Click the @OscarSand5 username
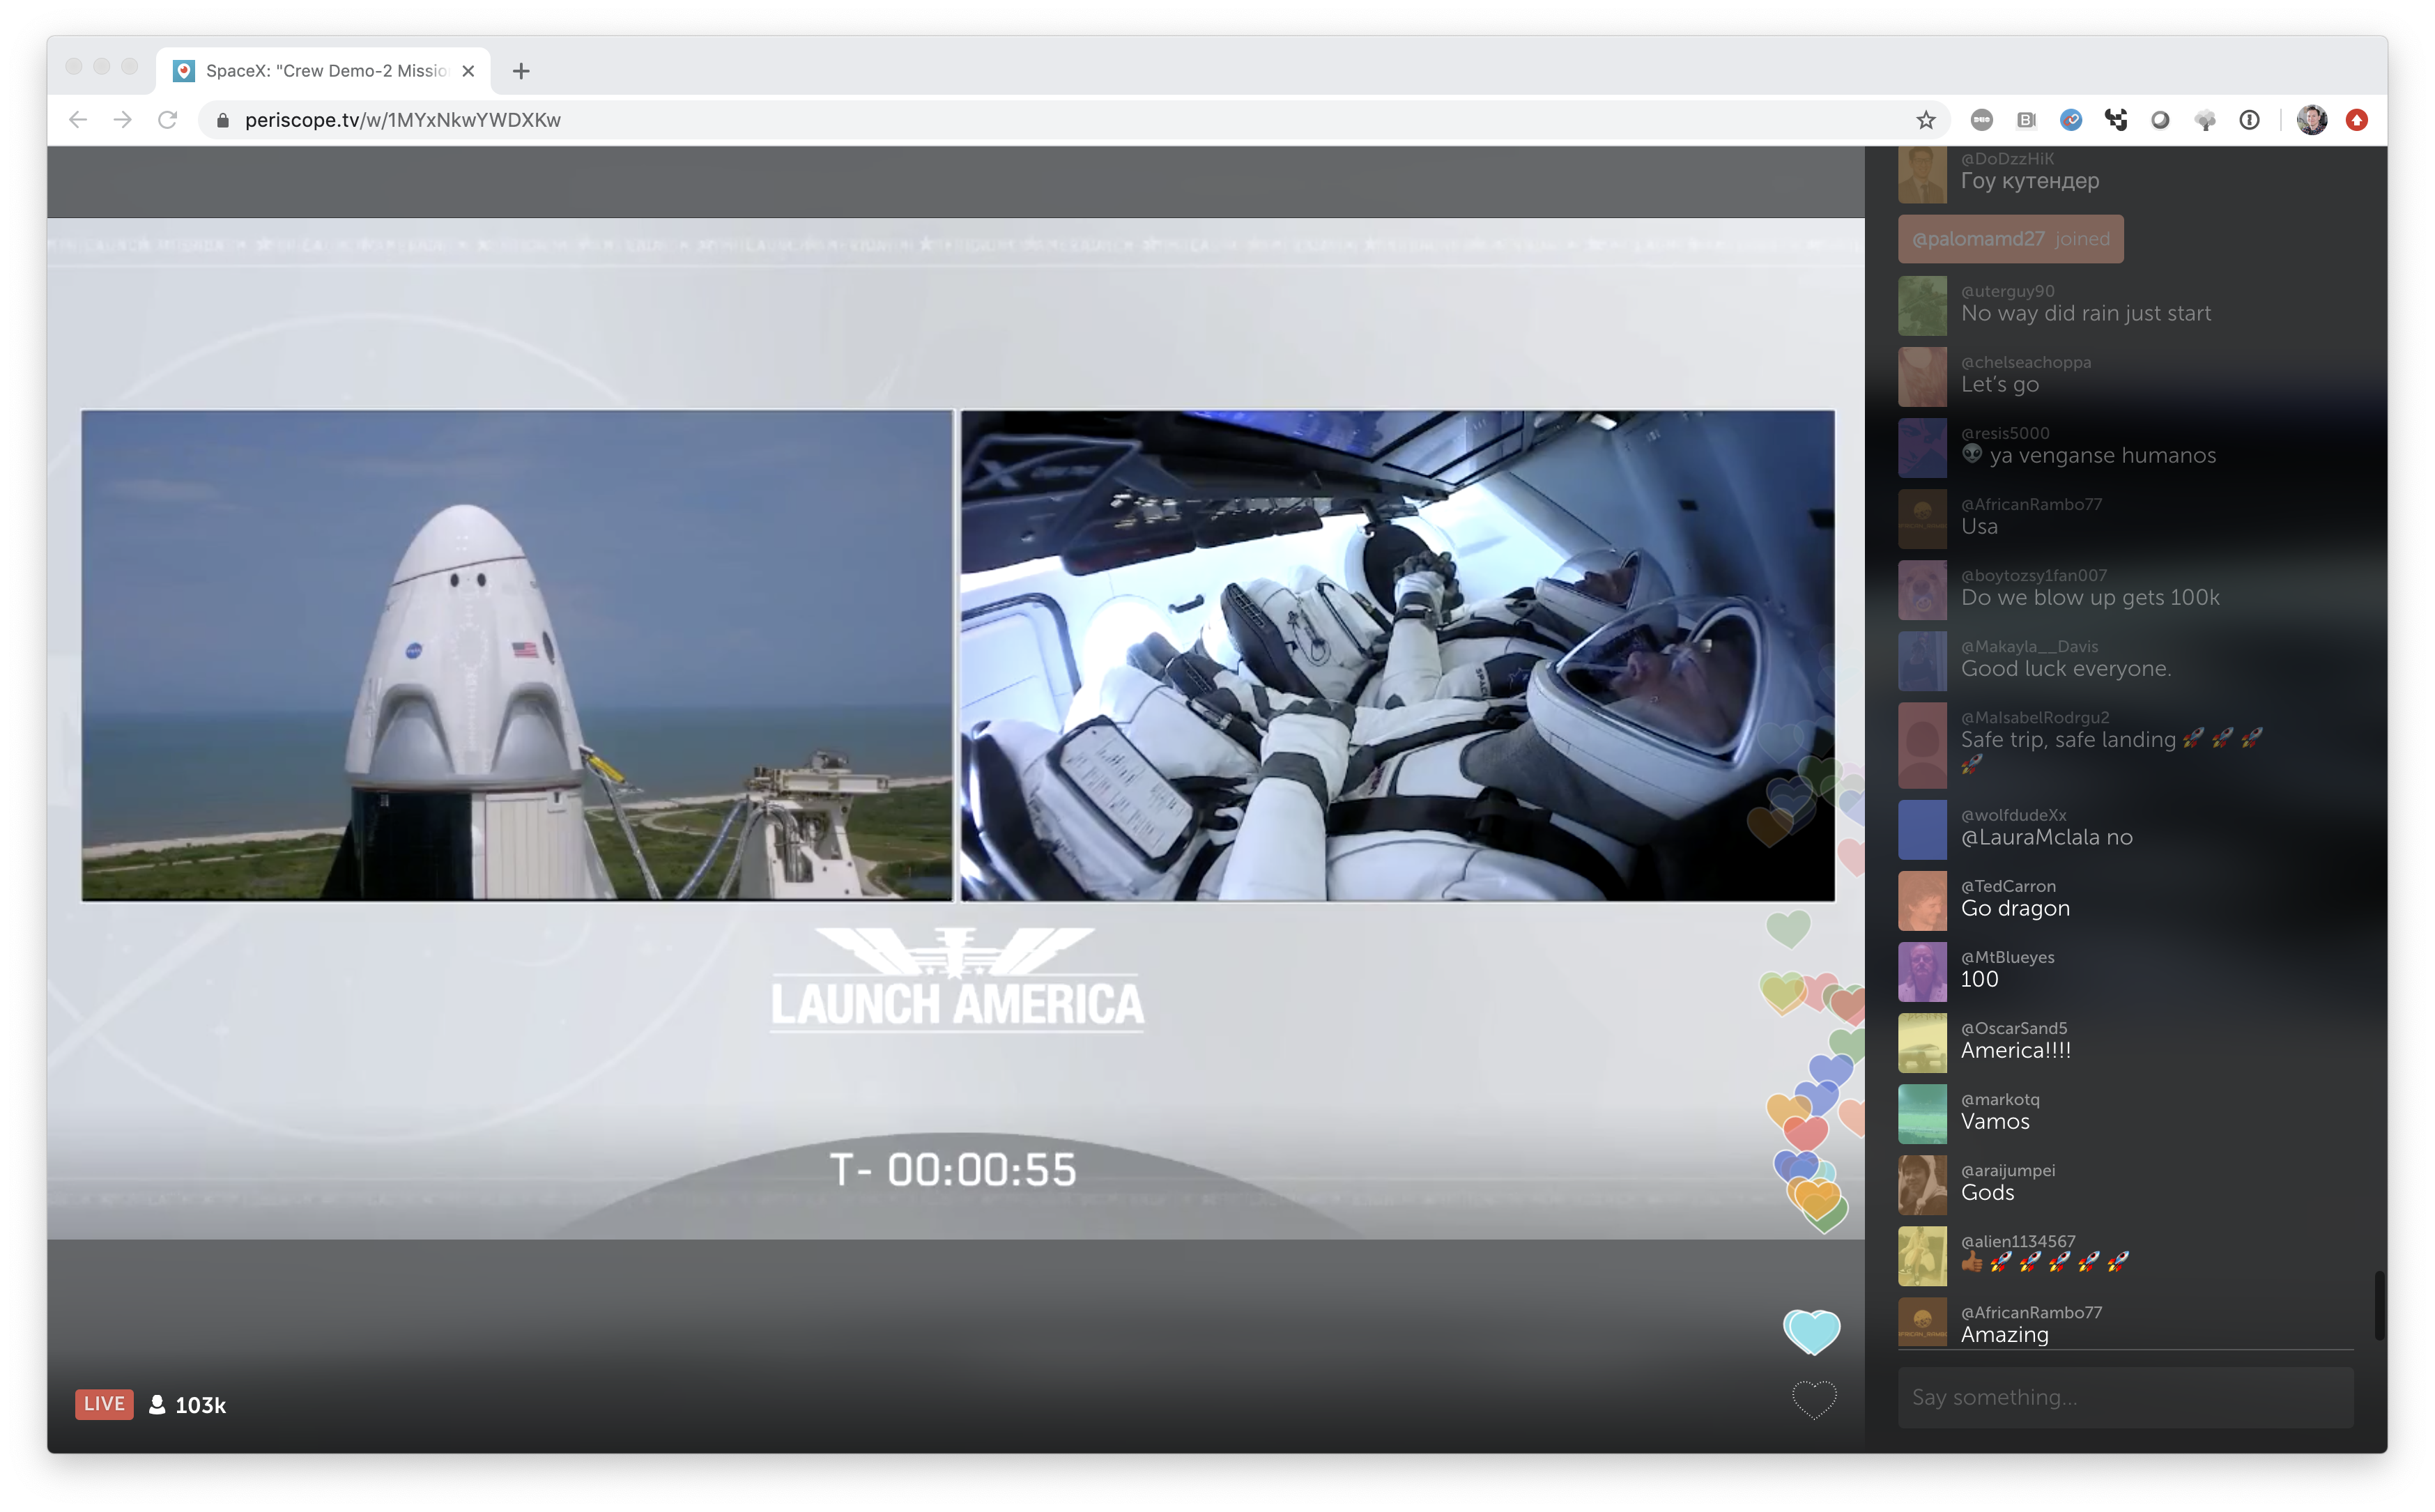2435x1512 pixels. (2013, 1028)
